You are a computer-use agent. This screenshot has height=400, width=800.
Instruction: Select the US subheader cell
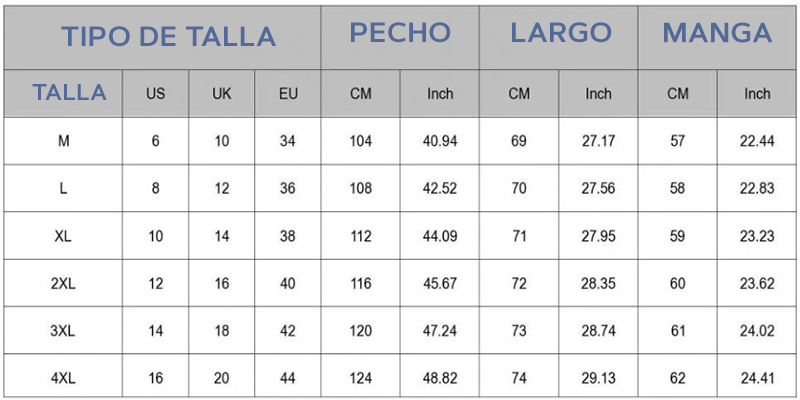155,94
